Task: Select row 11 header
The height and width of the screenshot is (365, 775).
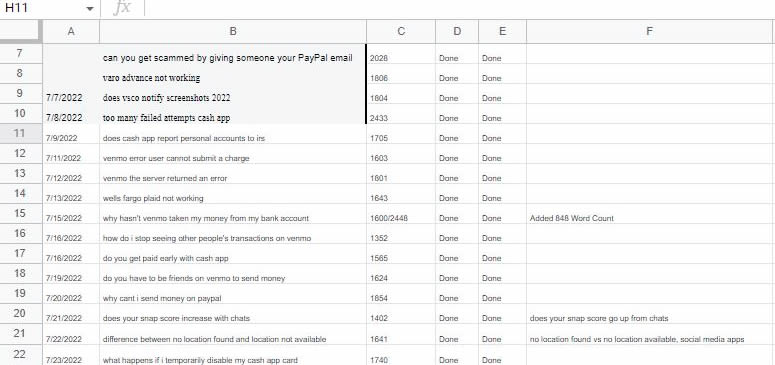Action: tap(20, 134)
